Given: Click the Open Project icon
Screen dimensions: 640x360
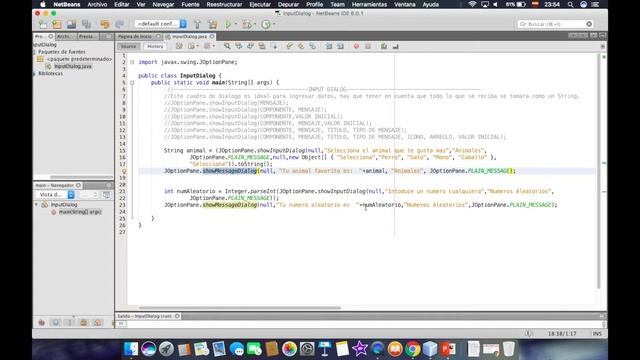Looking at the screenshot, I should coord(71,24).
